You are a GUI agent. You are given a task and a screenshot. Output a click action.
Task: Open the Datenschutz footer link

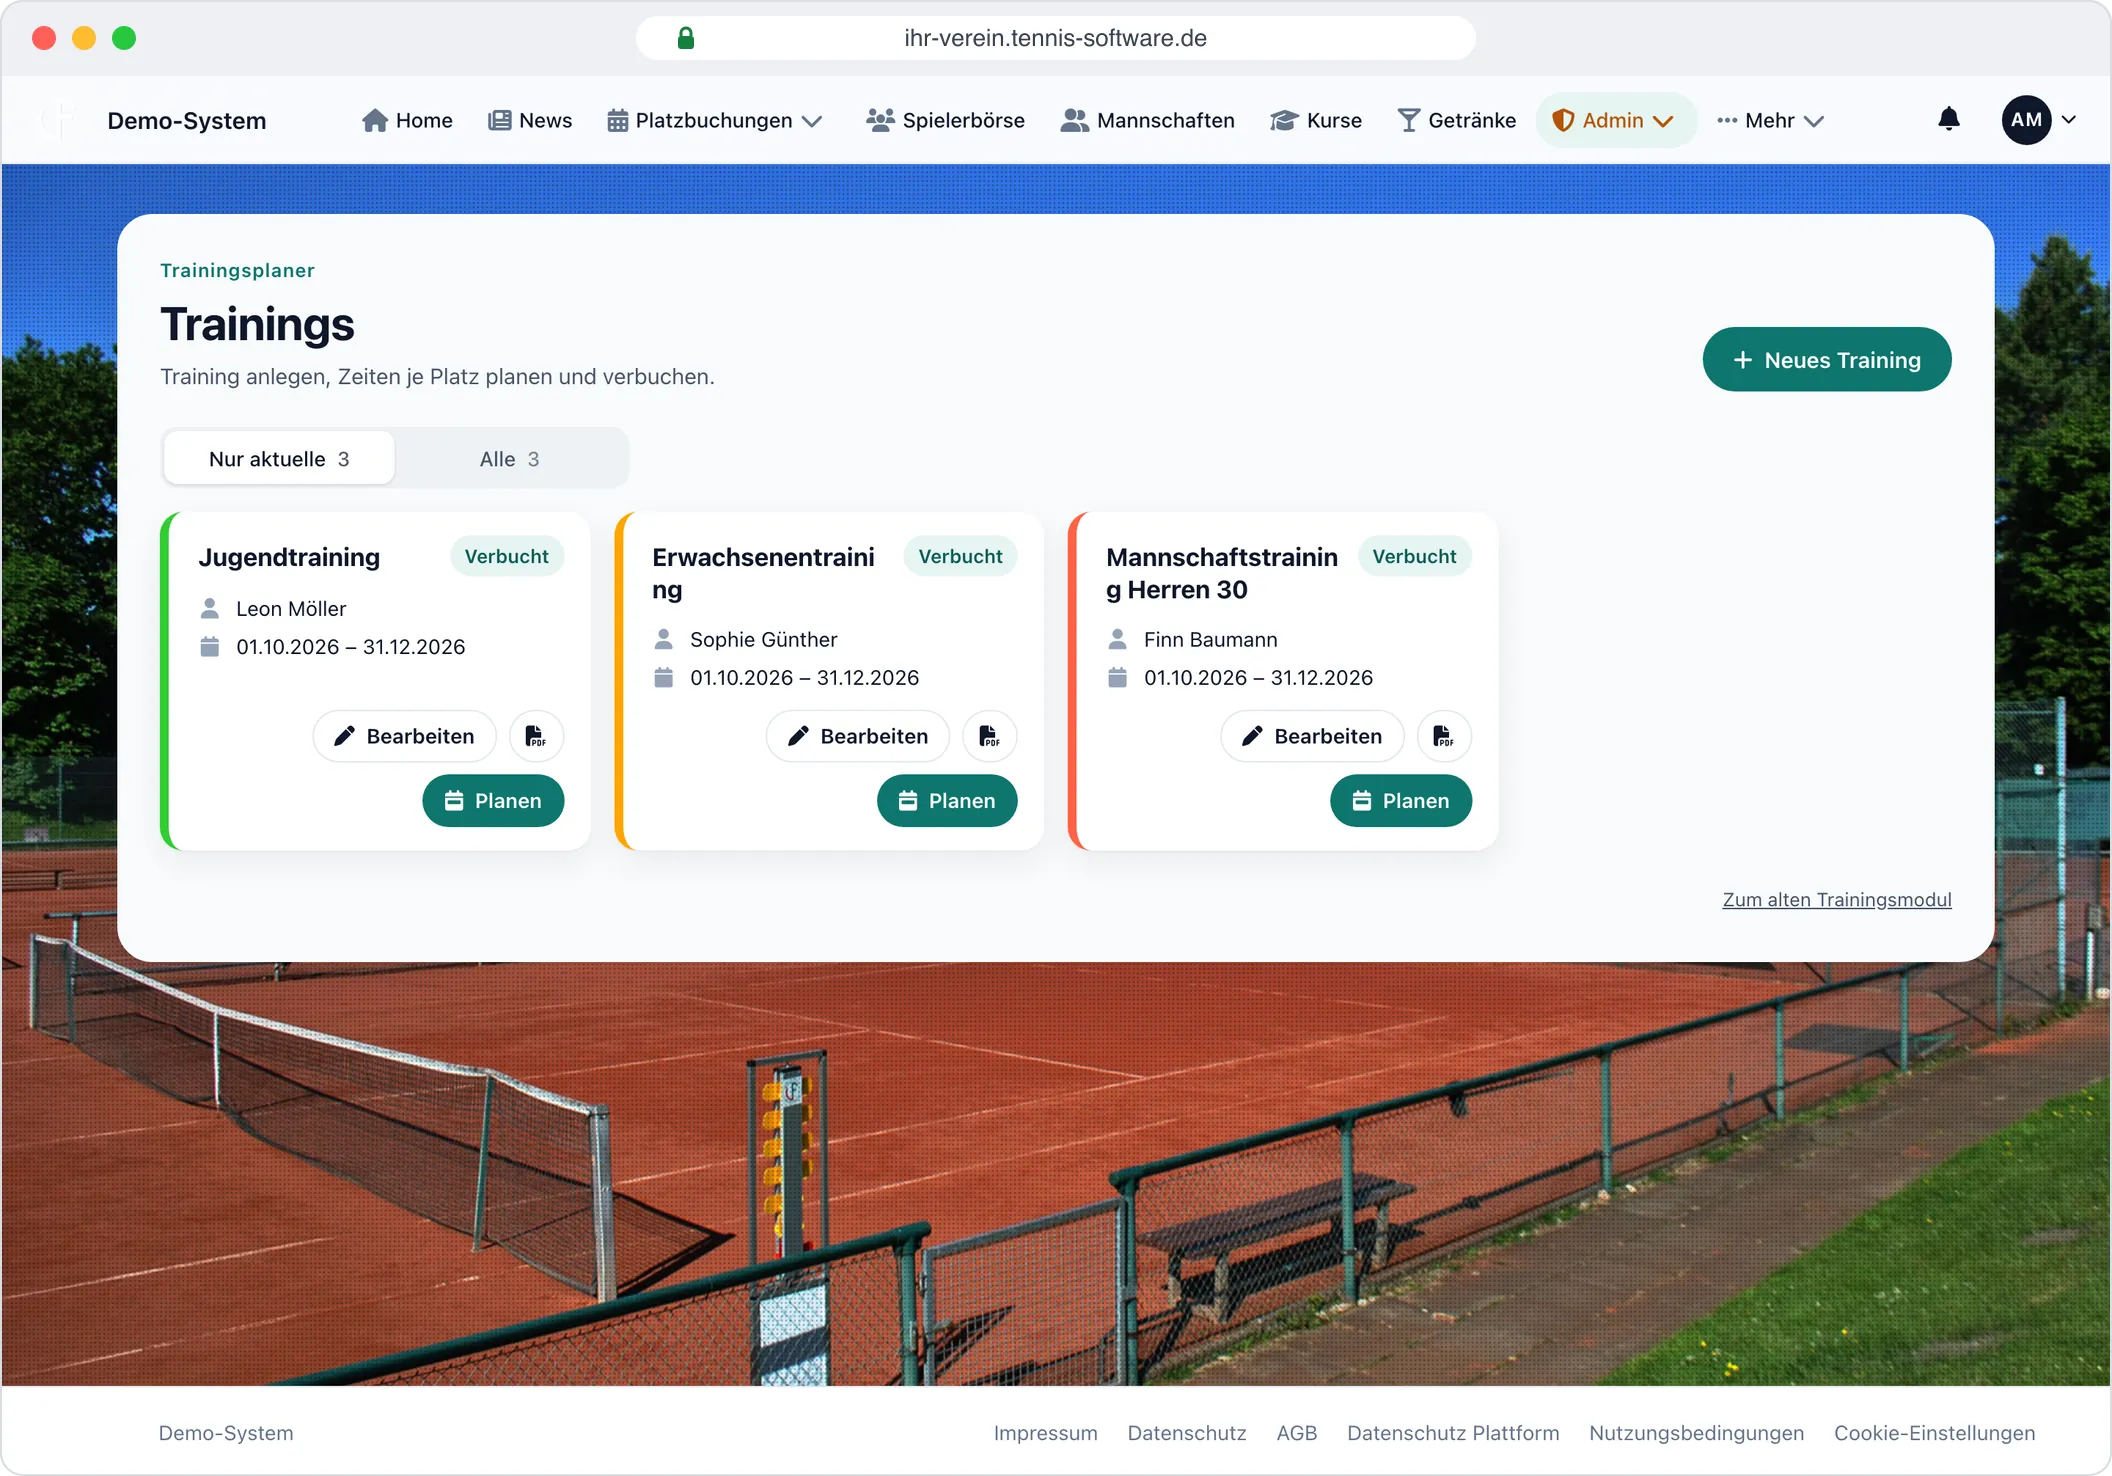point(1187,1432)
